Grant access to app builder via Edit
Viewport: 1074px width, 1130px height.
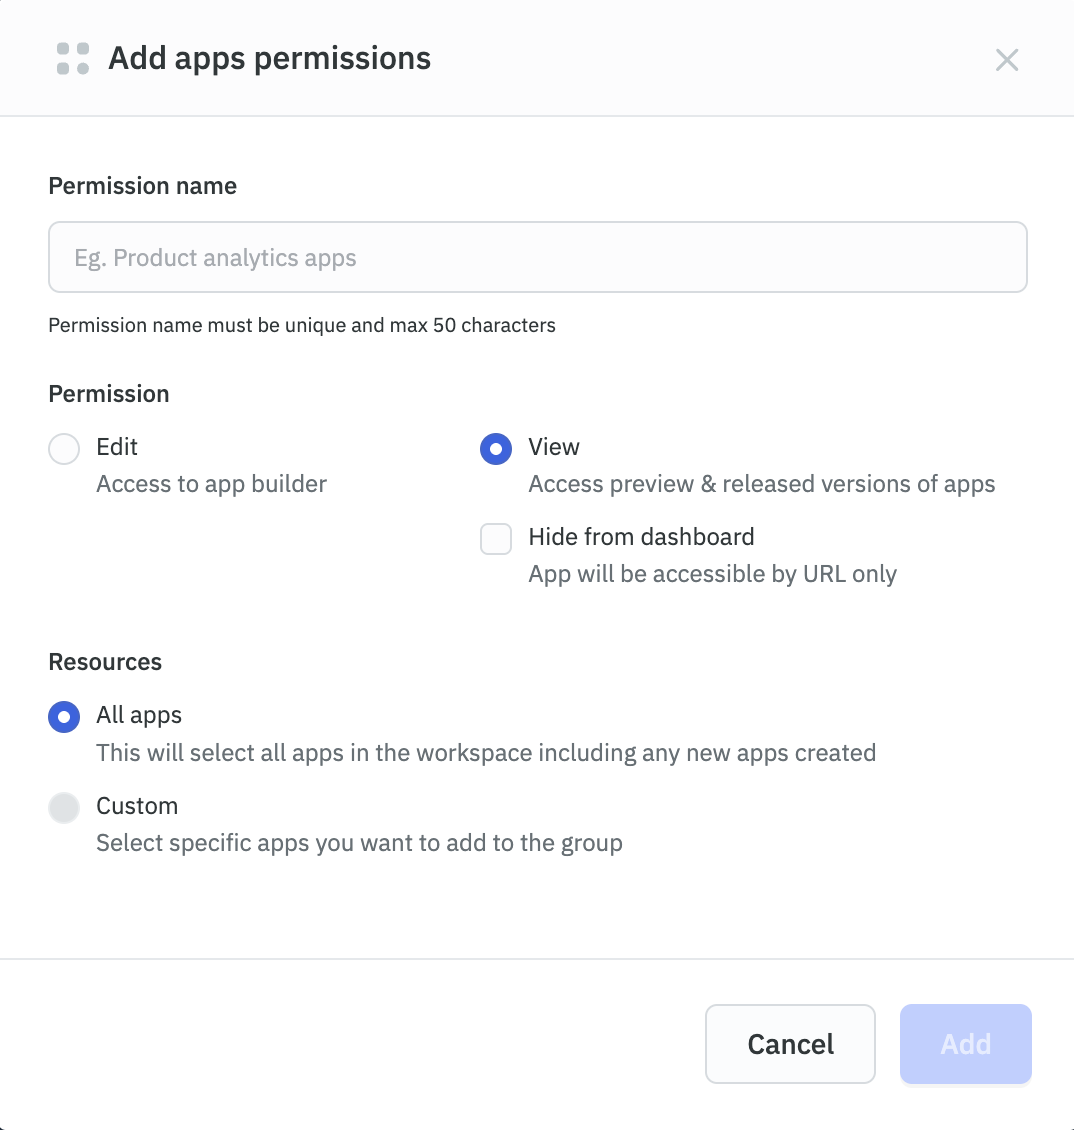[x=63, y=449]
